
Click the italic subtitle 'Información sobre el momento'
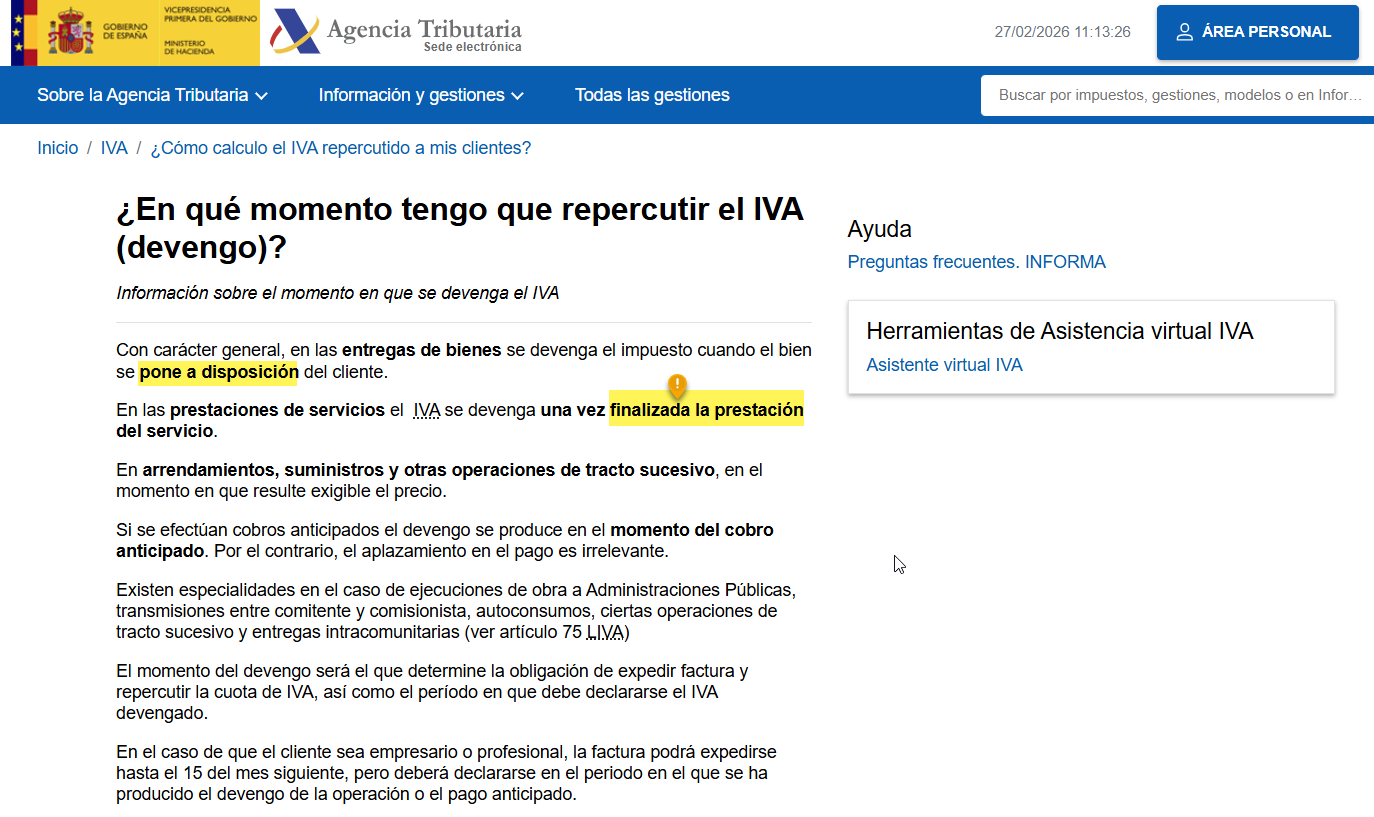coord(338,293)
